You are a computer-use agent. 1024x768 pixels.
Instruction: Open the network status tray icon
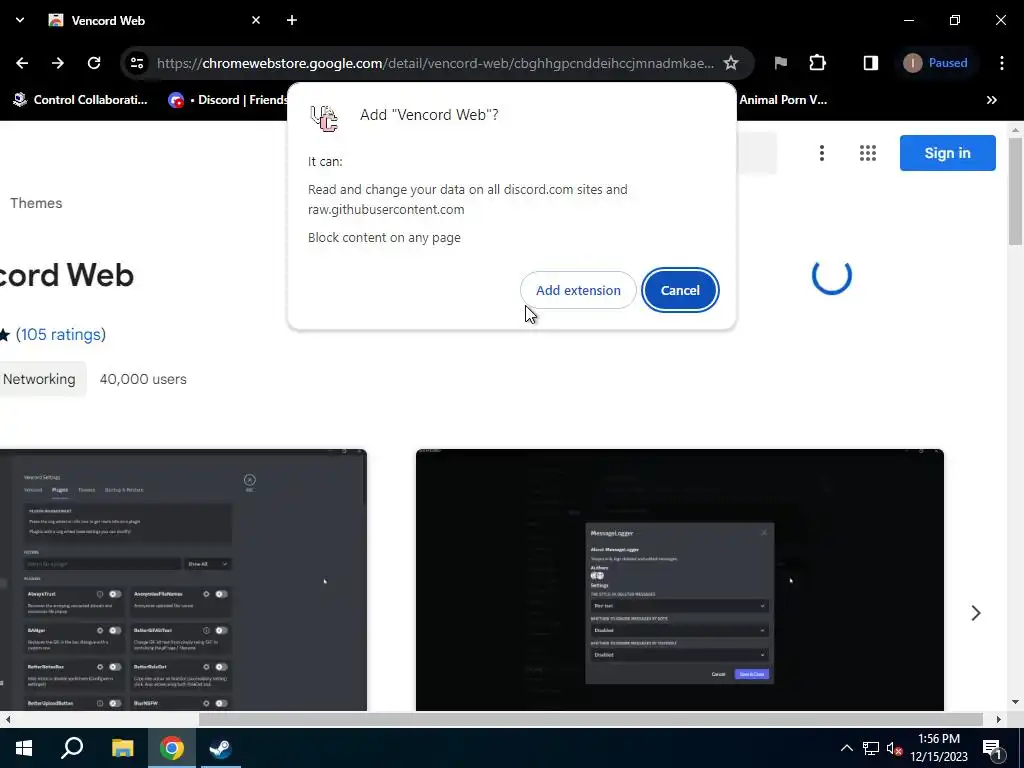(871, 748)
